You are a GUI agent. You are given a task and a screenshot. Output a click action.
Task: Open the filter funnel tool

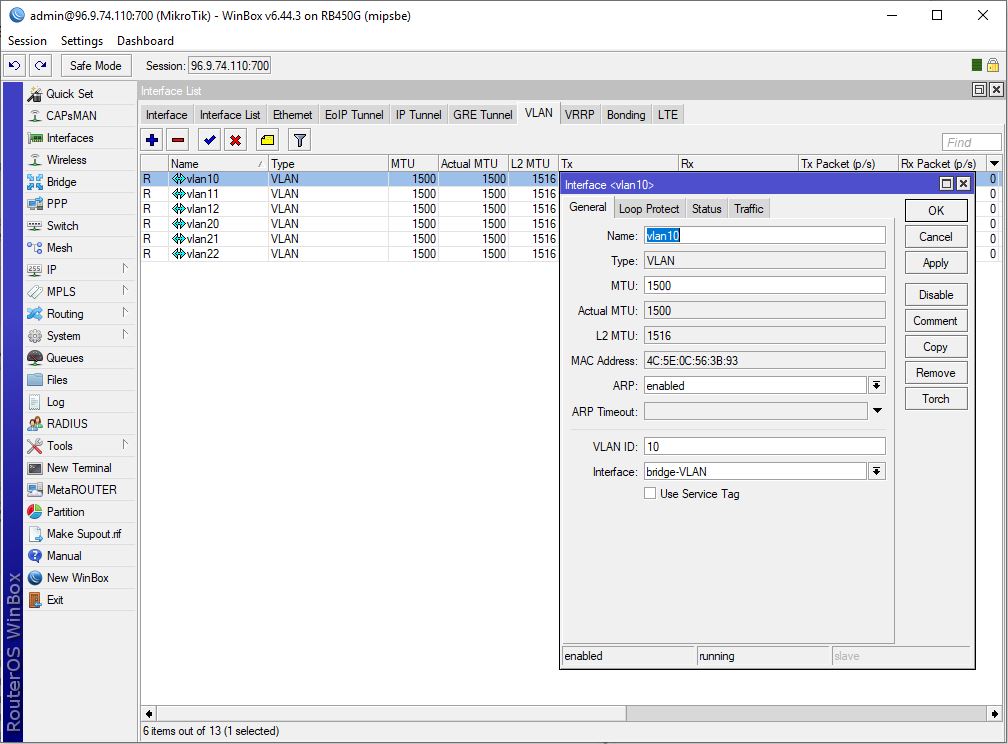tap(300, 140)
